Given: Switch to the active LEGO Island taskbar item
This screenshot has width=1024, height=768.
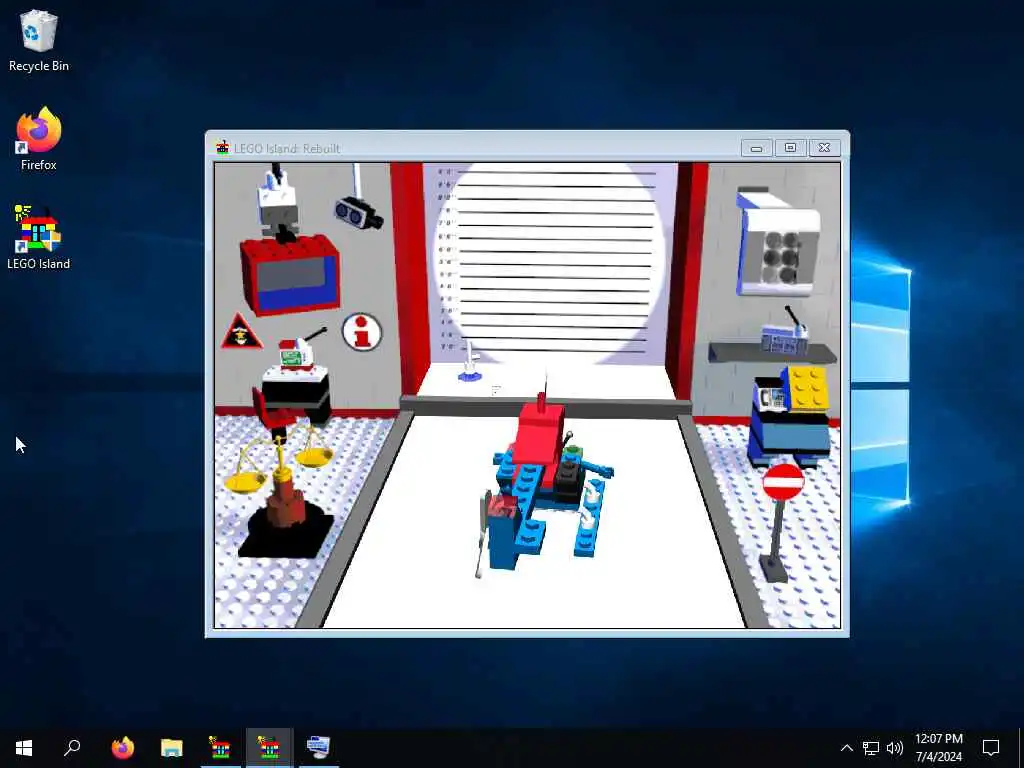Looking at the screenshot, I should [269, 748].
